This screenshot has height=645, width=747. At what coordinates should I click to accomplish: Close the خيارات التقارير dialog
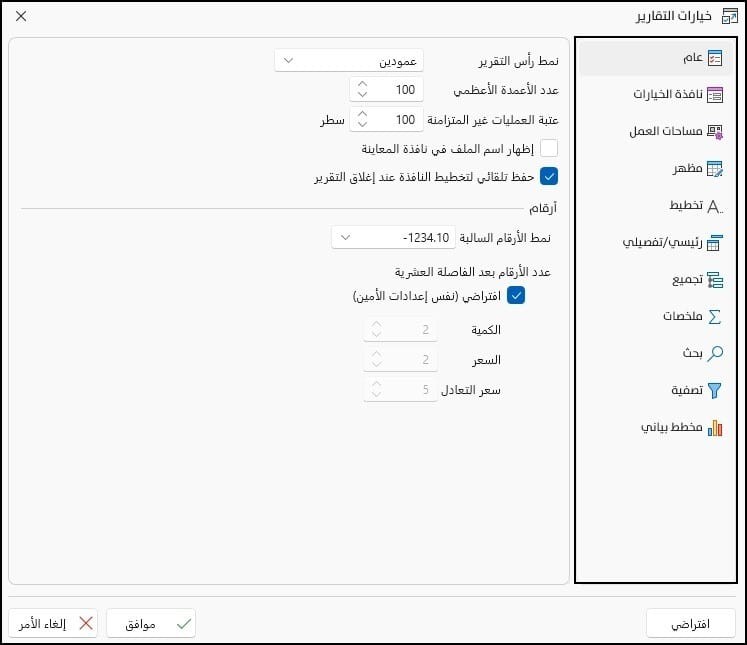coord(21,16)
